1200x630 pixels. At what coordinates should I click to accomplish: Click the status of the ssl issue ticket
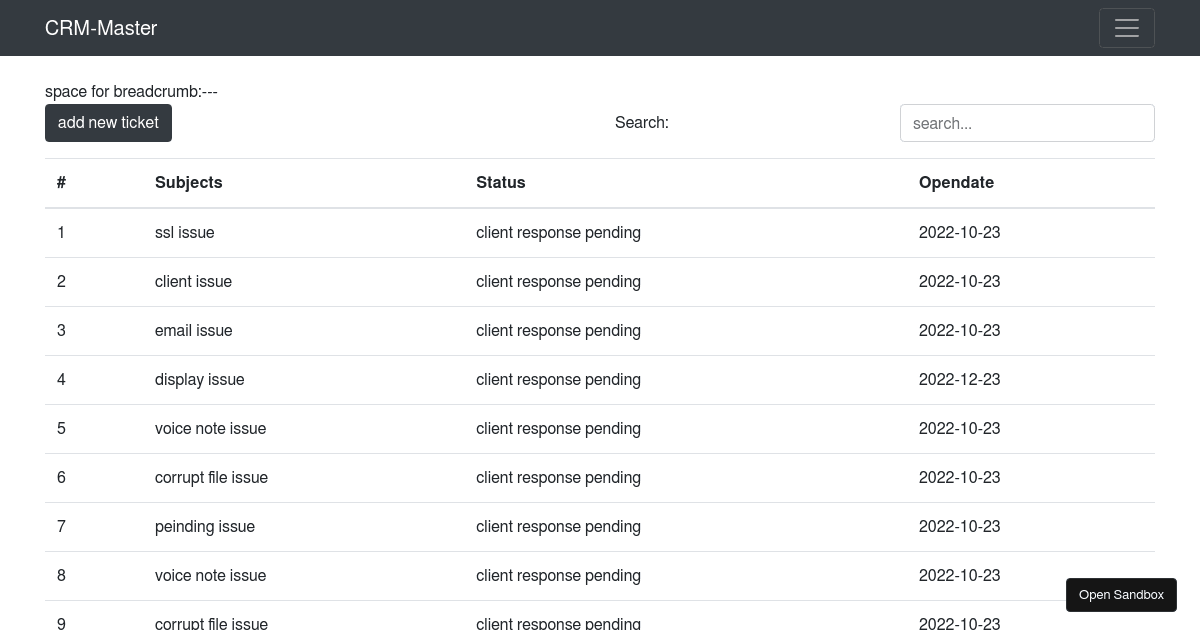558,233
